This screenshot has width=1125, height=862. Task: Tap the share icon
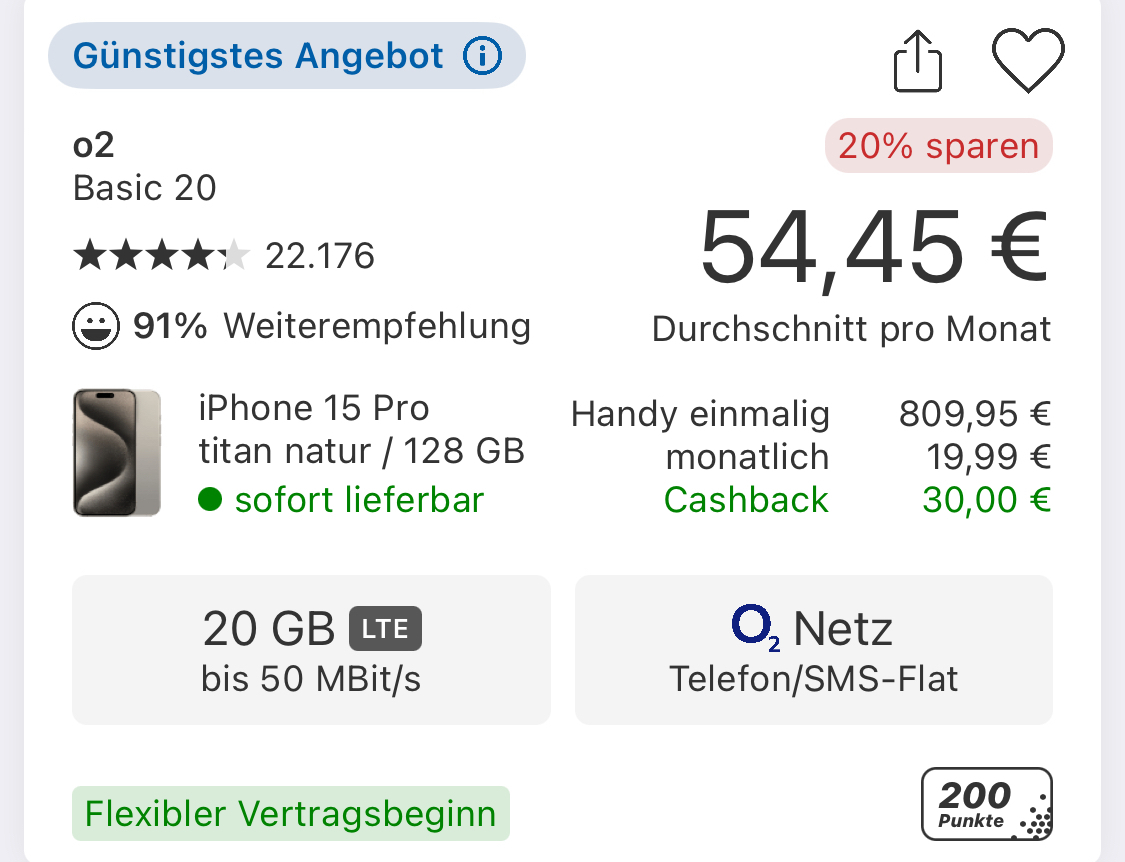[917, 61]
